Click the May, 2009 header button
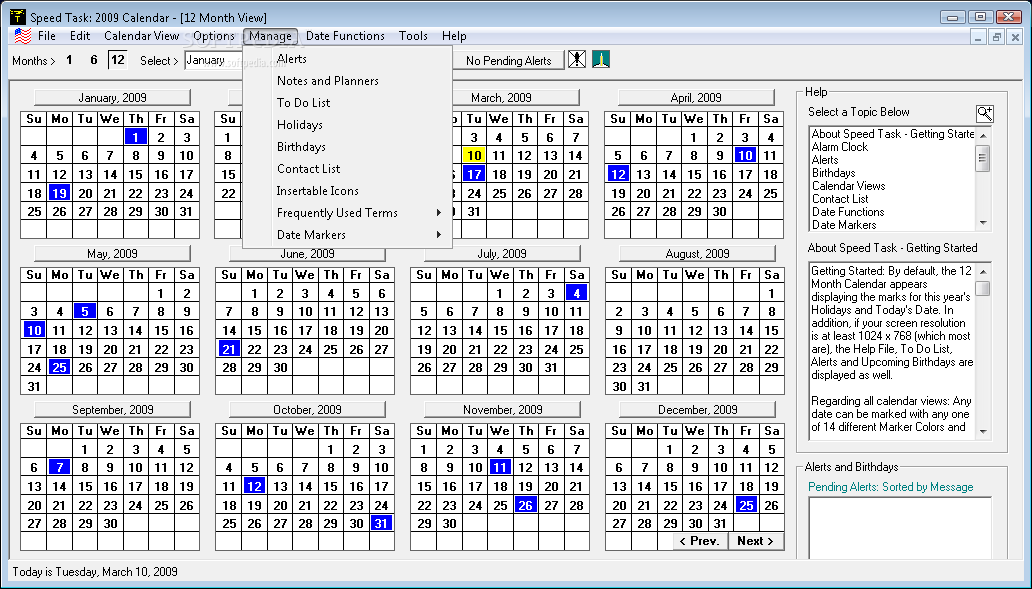This screenshot has width=1032, height=589. pos(113,253)
